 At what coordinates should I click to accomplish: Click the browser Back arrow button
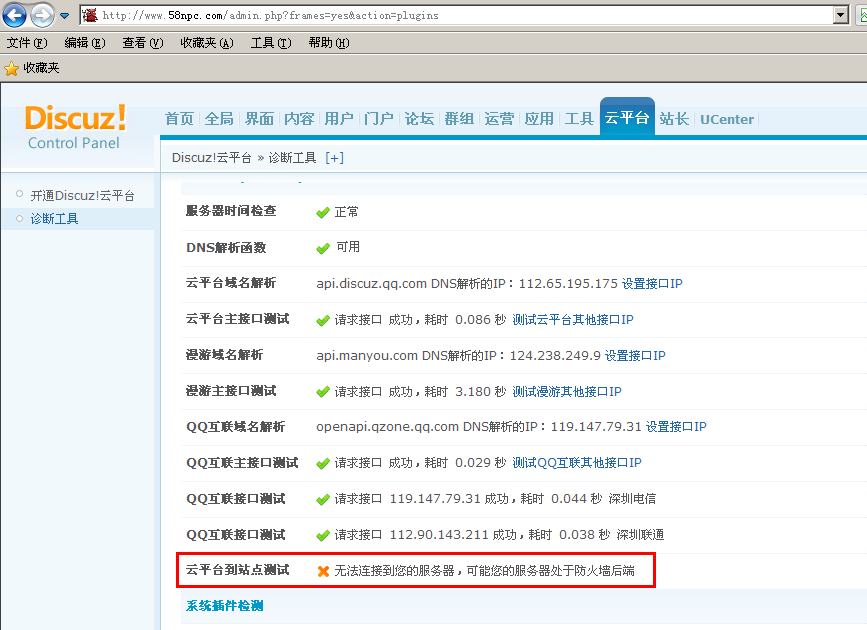point(14,15)
